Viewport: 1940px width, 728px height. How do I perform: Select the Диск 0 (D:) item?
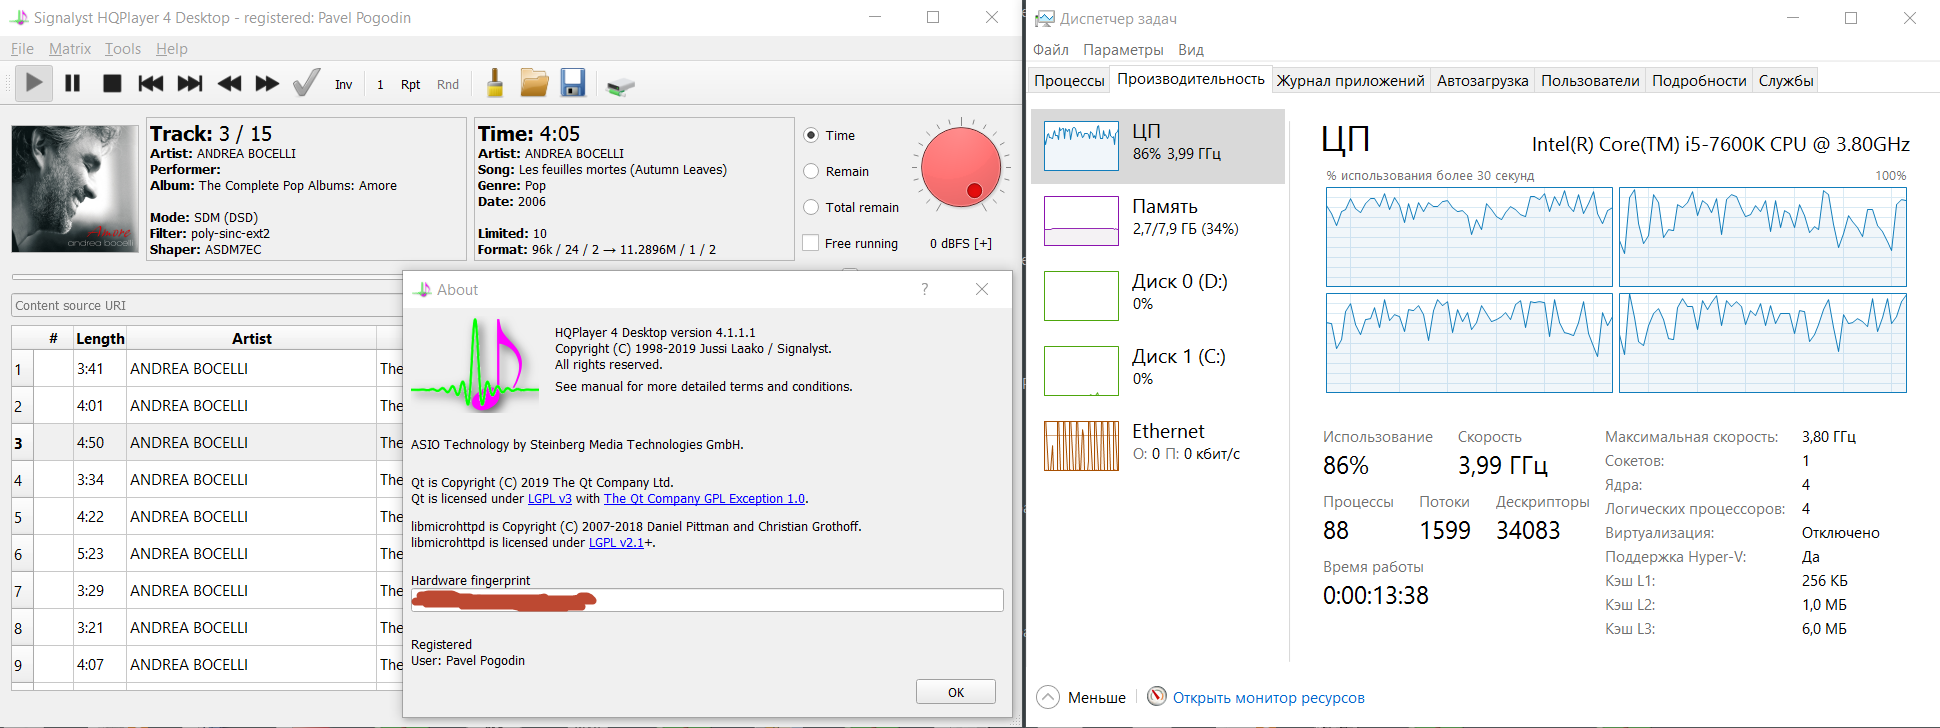click(1158, 296)
